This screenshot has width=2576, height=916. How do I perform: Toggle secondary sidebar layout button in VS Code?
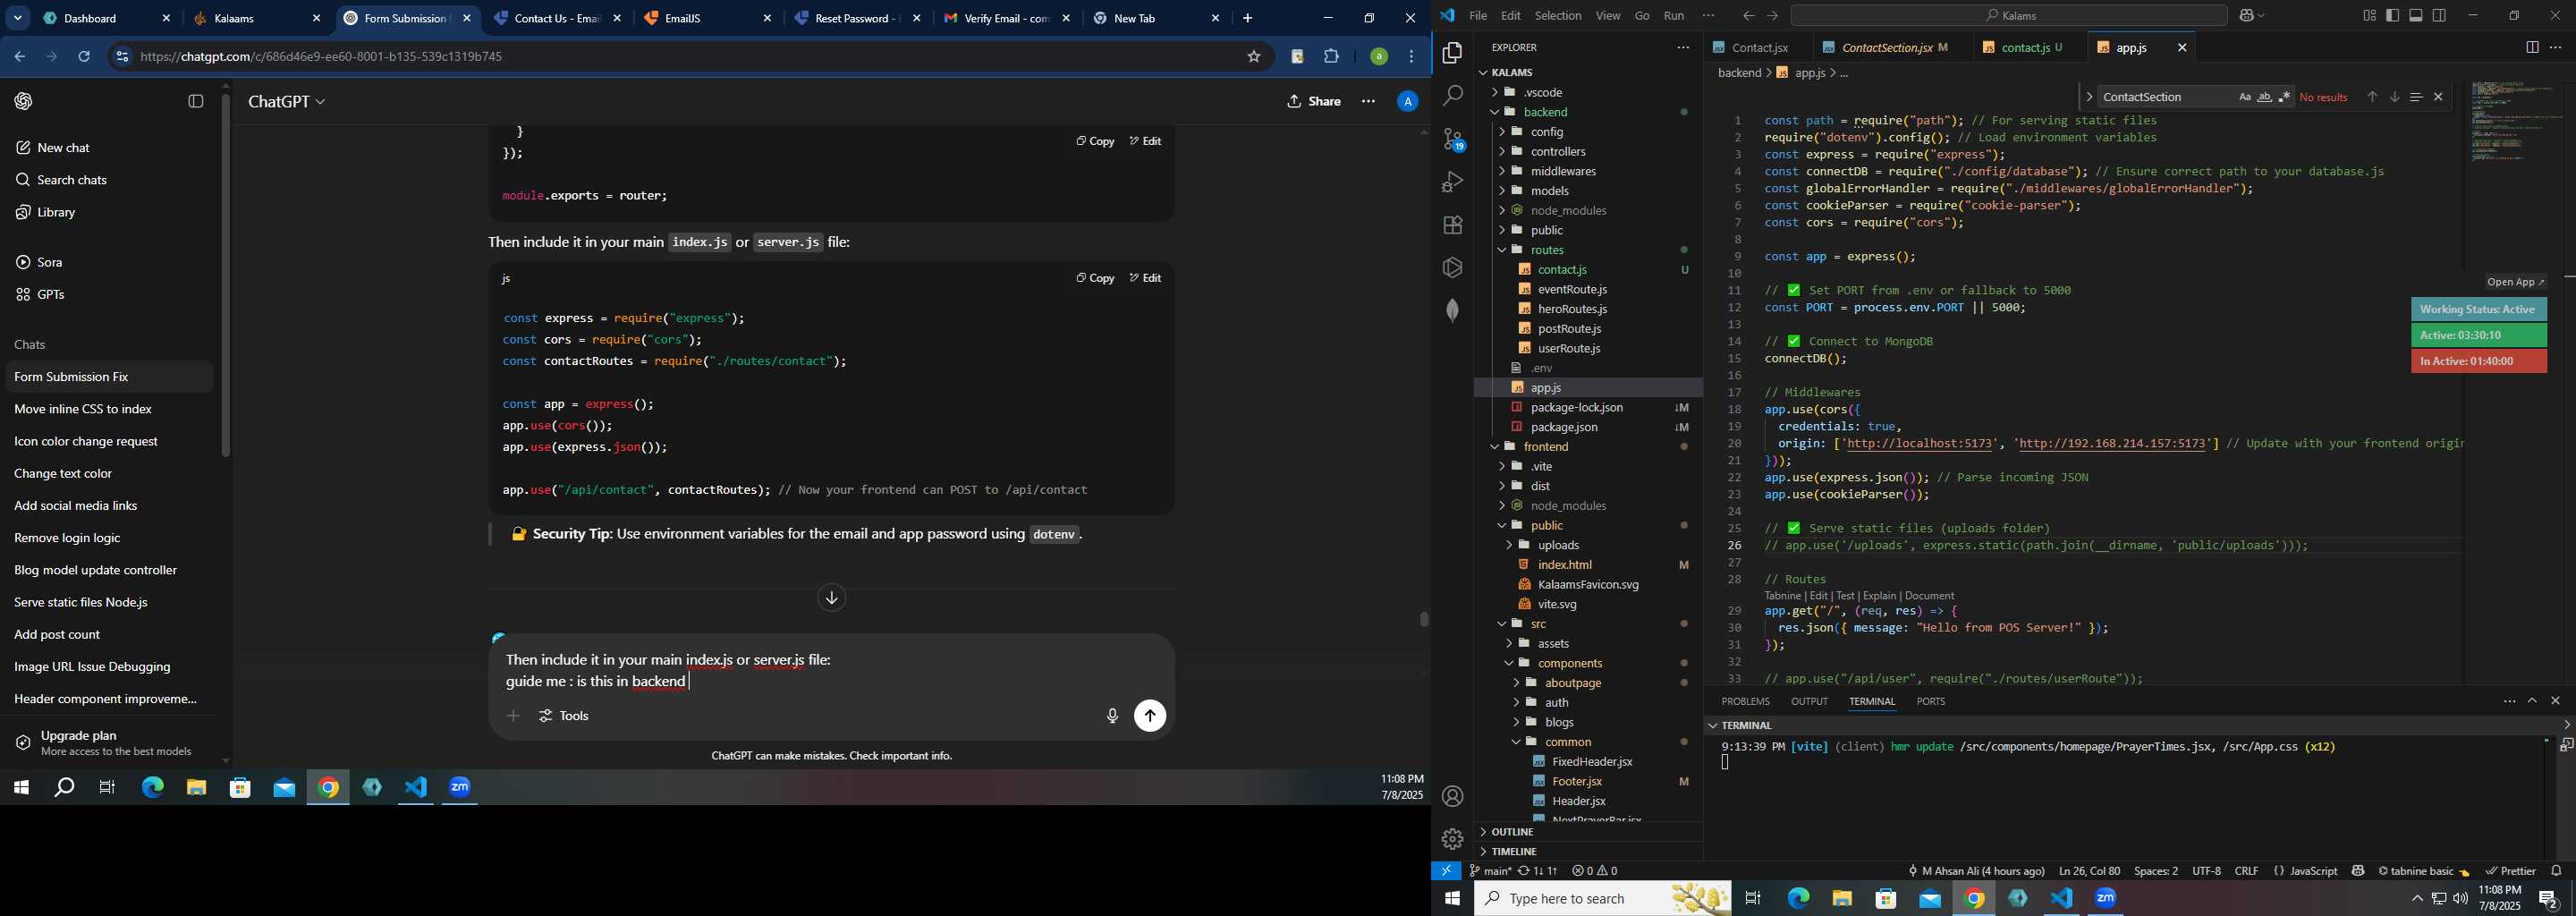(x=2440, y=16)
